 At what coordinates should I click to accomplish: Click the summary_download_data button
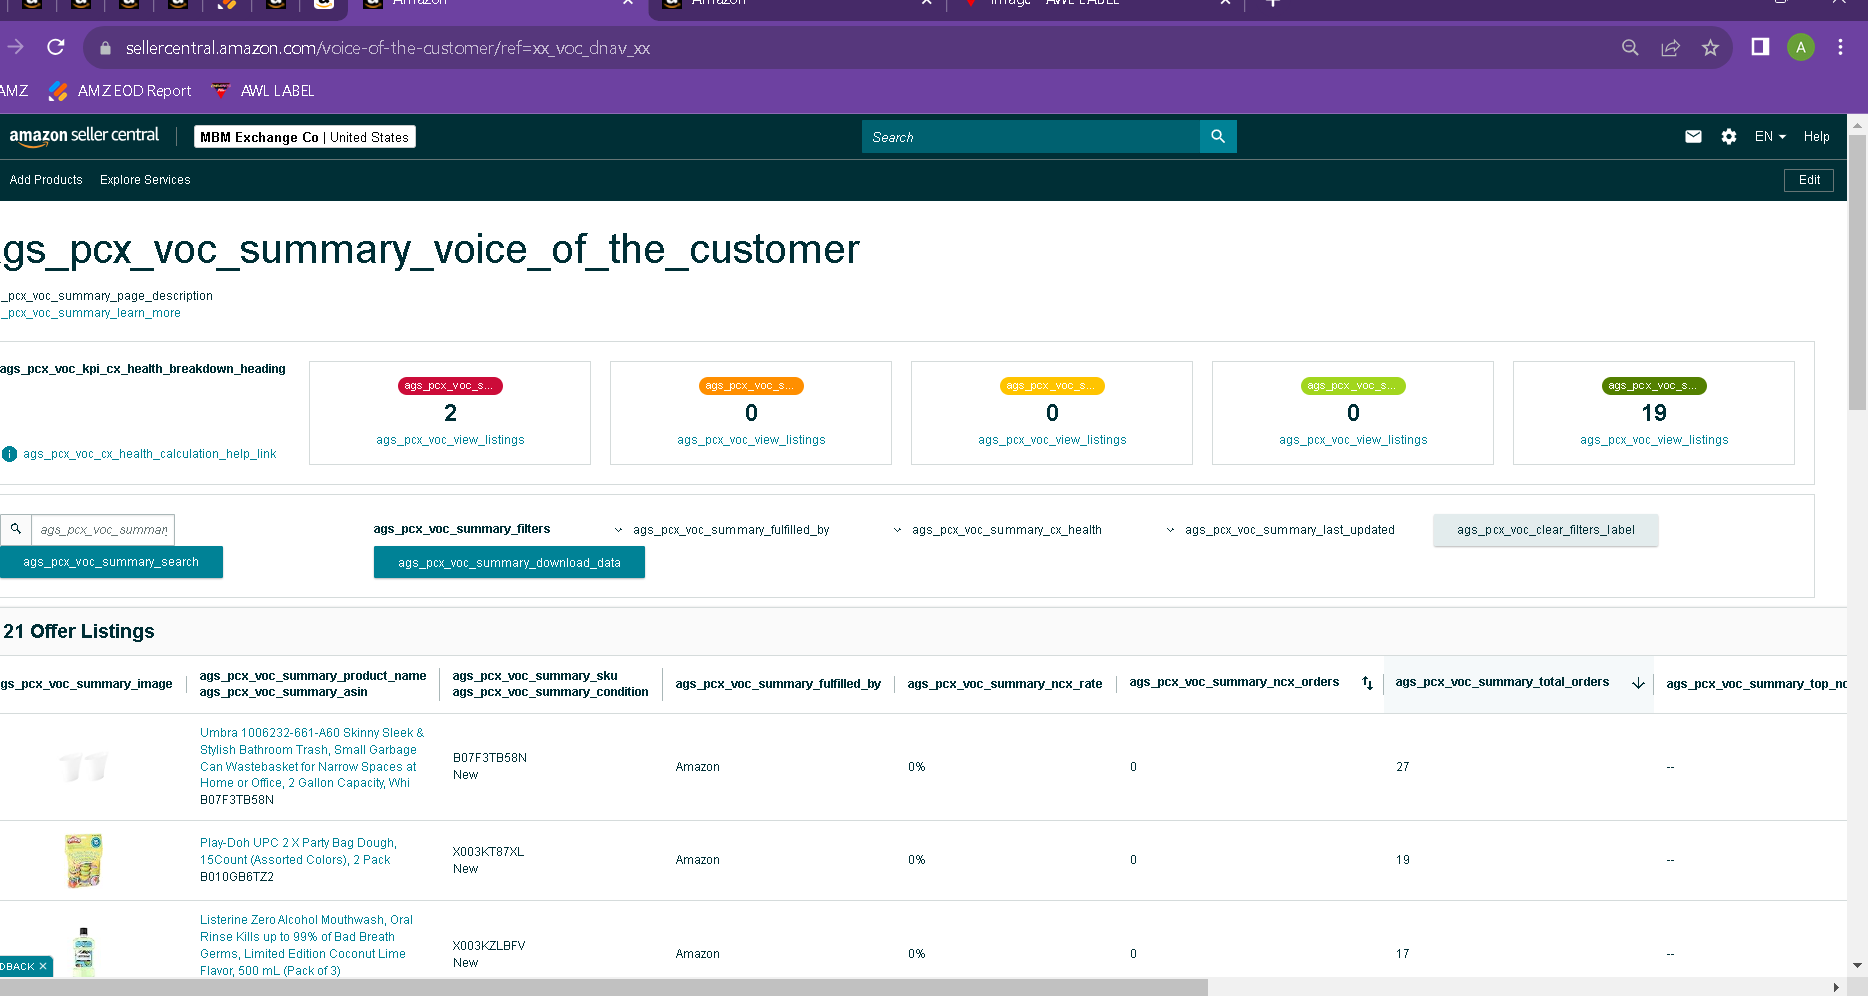click(x=509, y=563)
